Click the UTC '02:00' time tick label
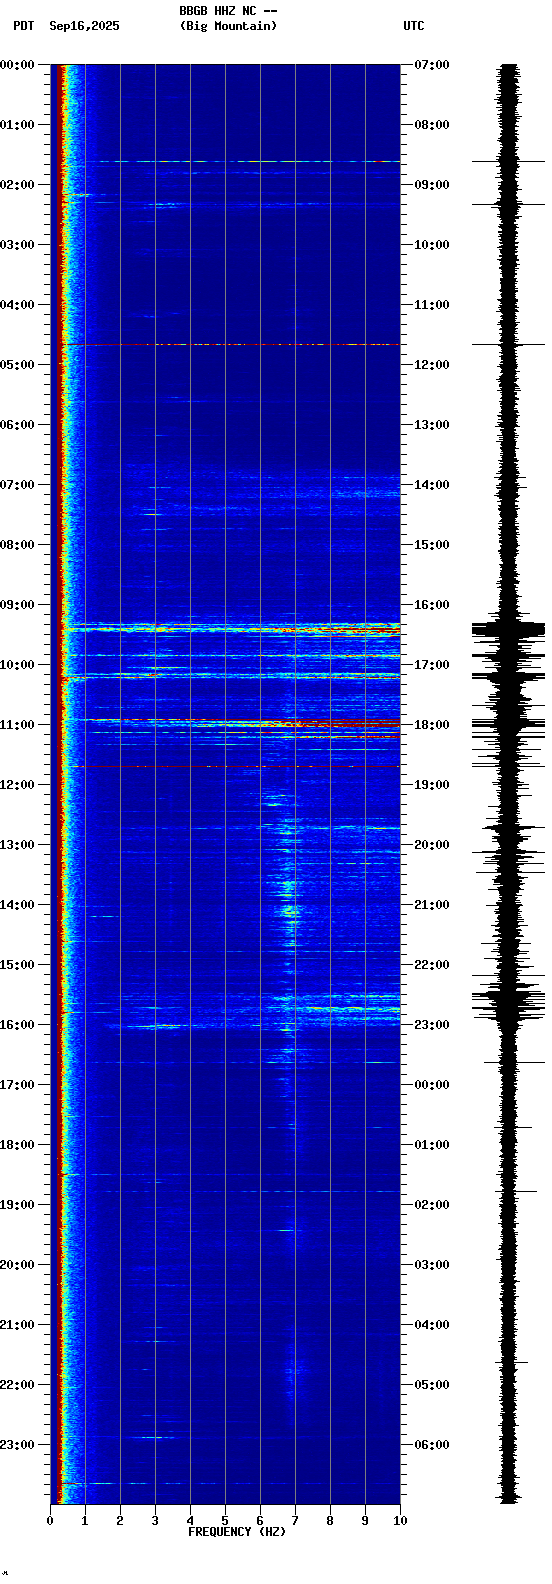 (432, 1205)
